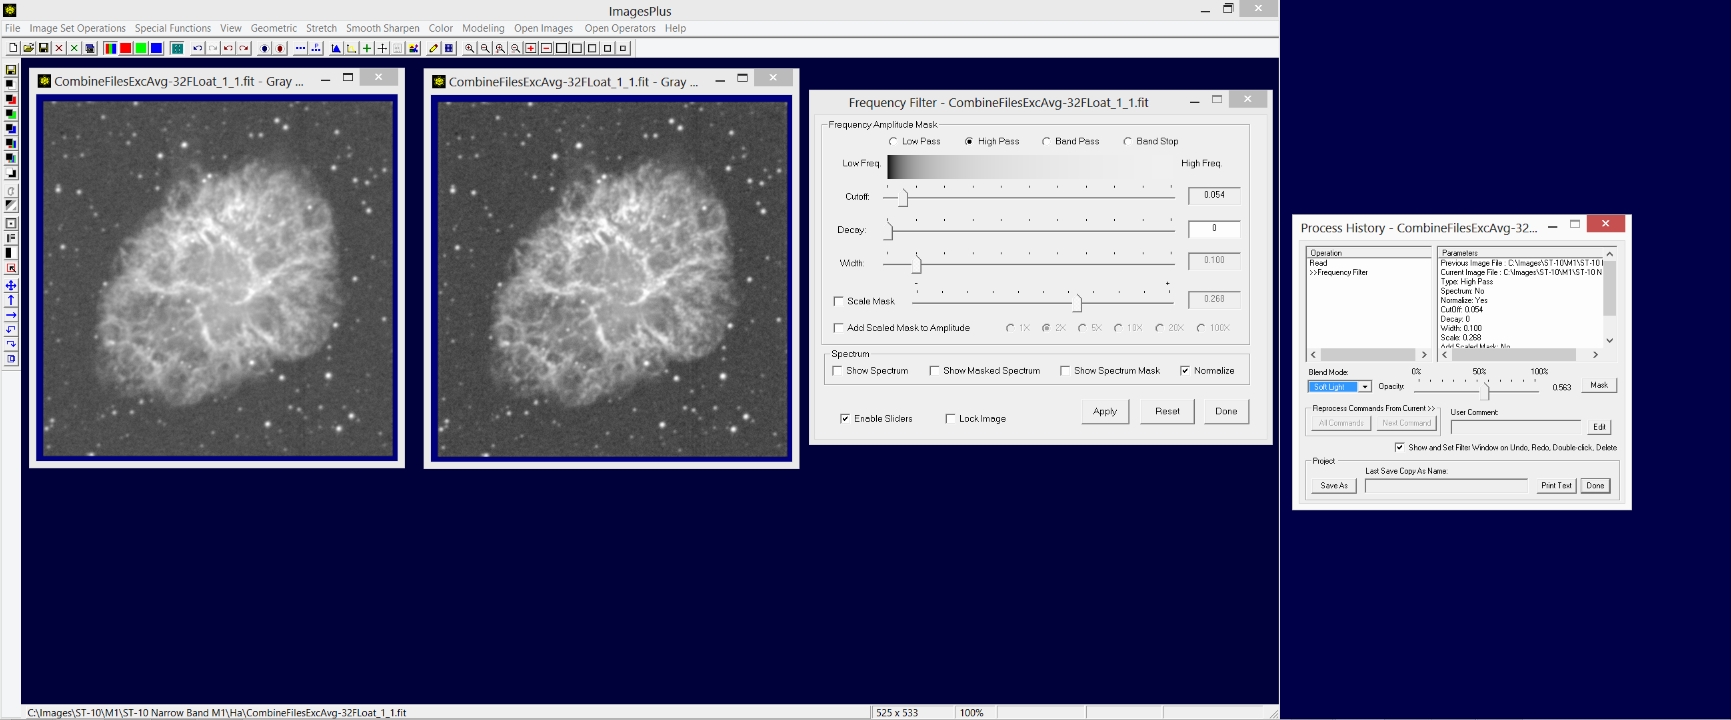Click the Opacity slider handle
Screen dimensions: 1731x720
pyautogui.click(x=1484, y=391)
